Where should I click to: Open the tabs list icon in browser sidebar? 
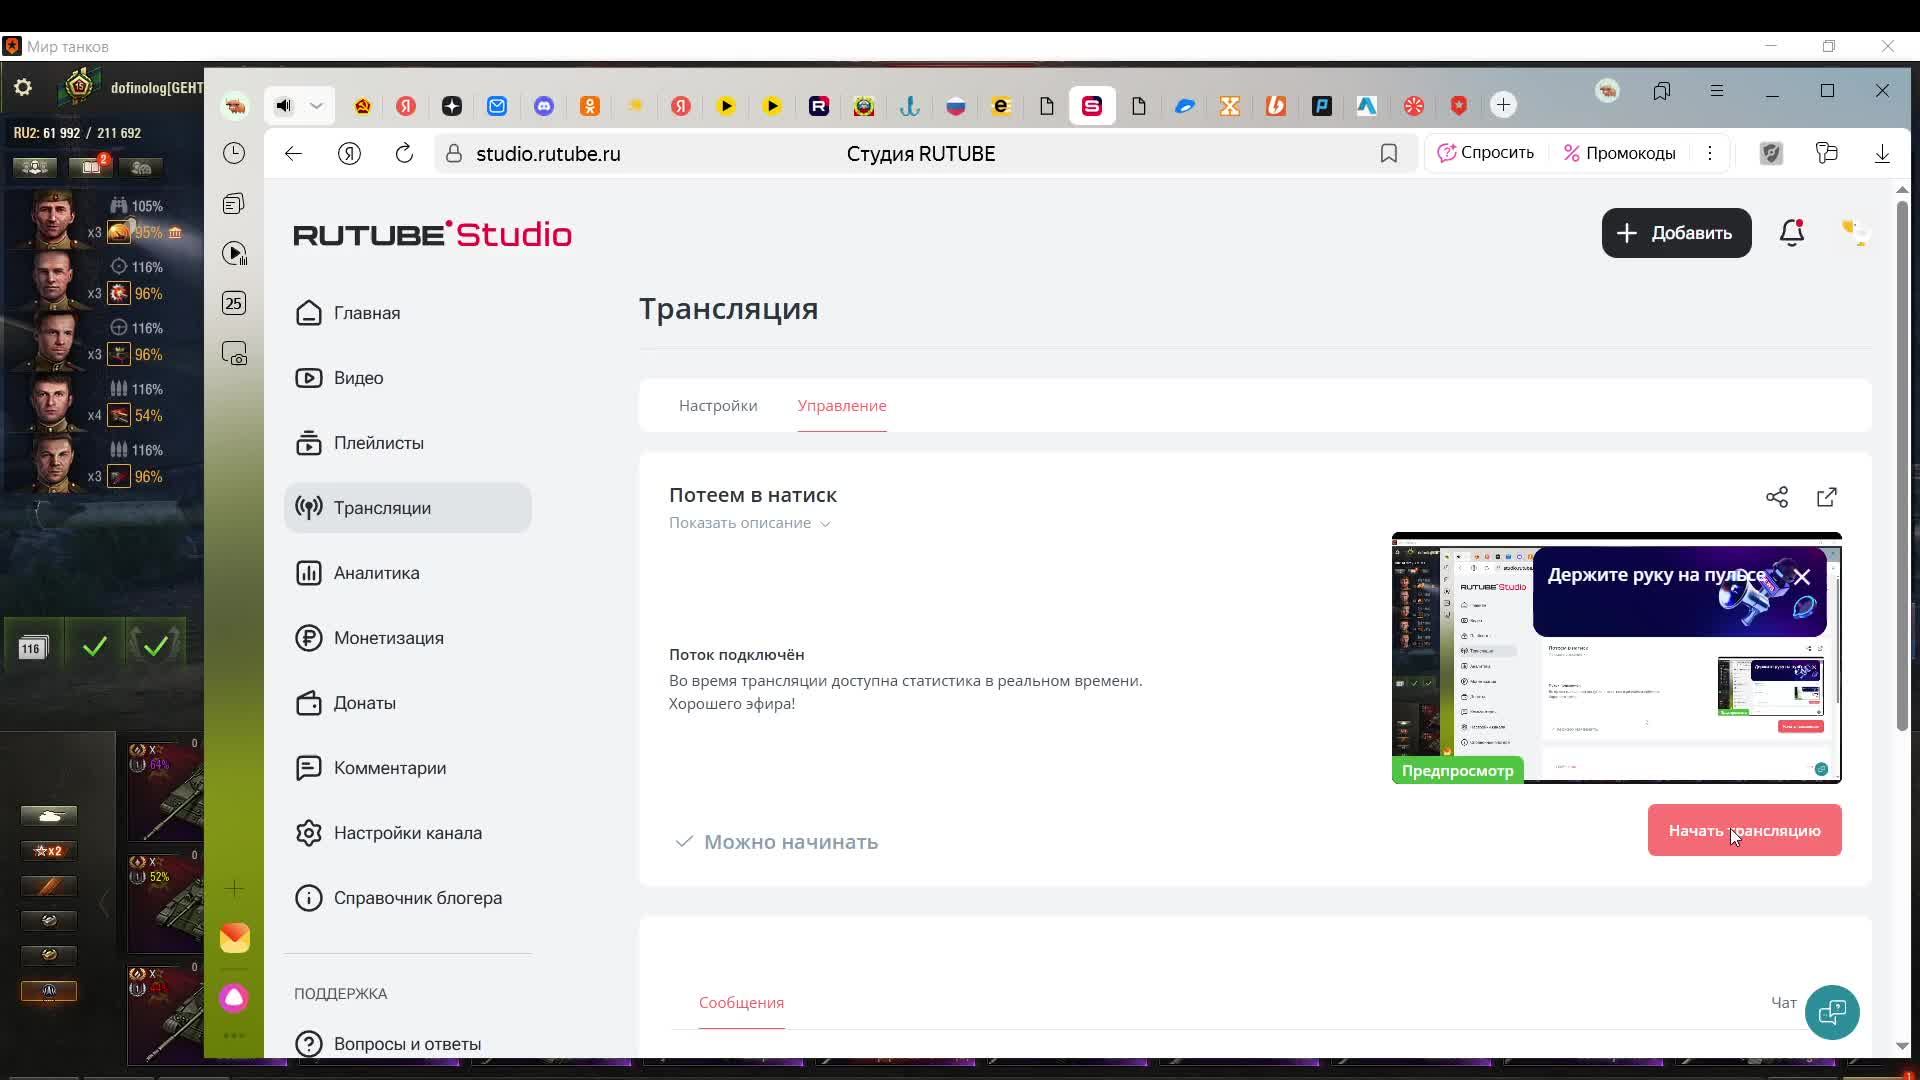click(234, 203)
